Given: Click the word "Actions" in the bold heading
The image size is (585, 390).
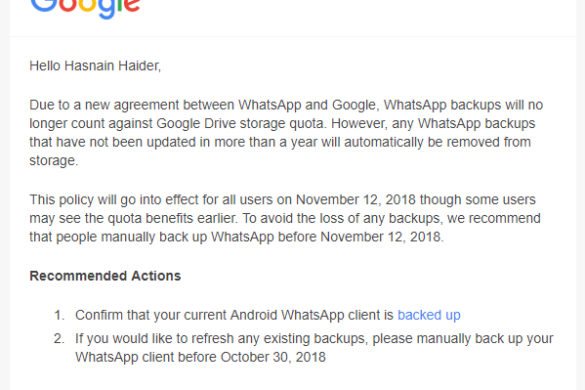Looking at the screenshot, I should [x=156, y=276].
